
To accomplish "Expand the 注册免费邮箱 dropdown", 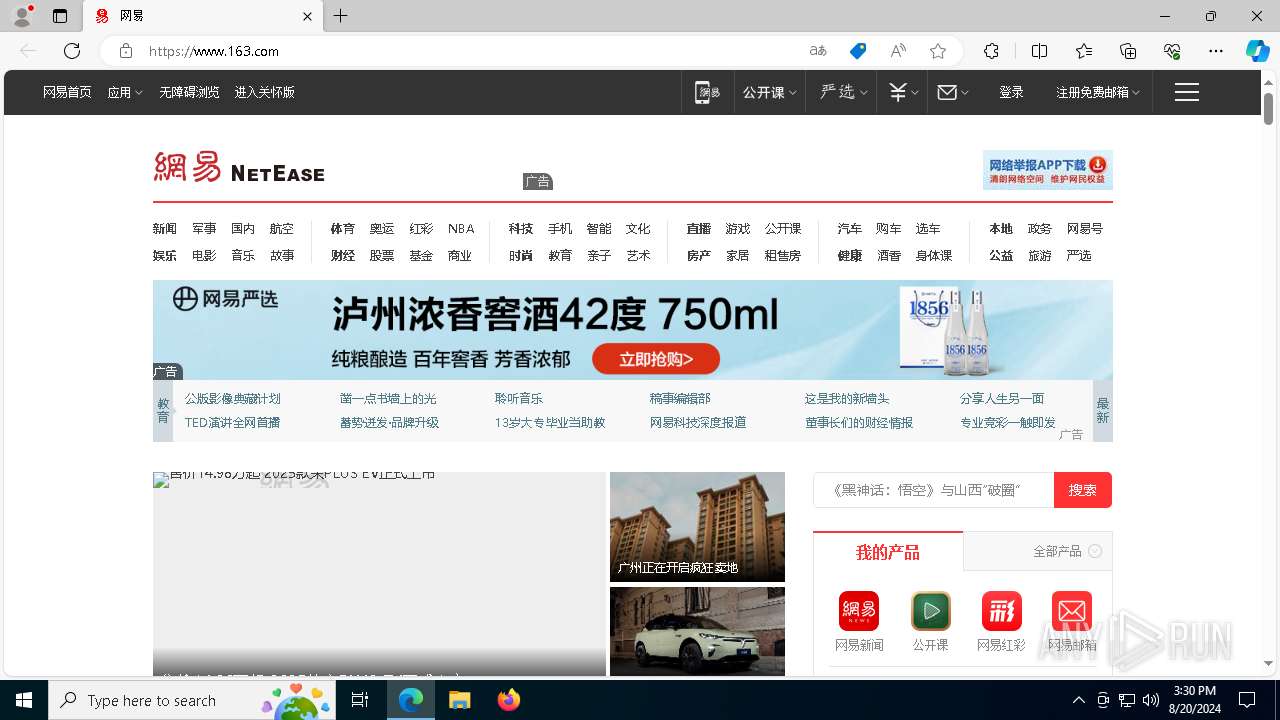I will click(x=1098, y=92).
